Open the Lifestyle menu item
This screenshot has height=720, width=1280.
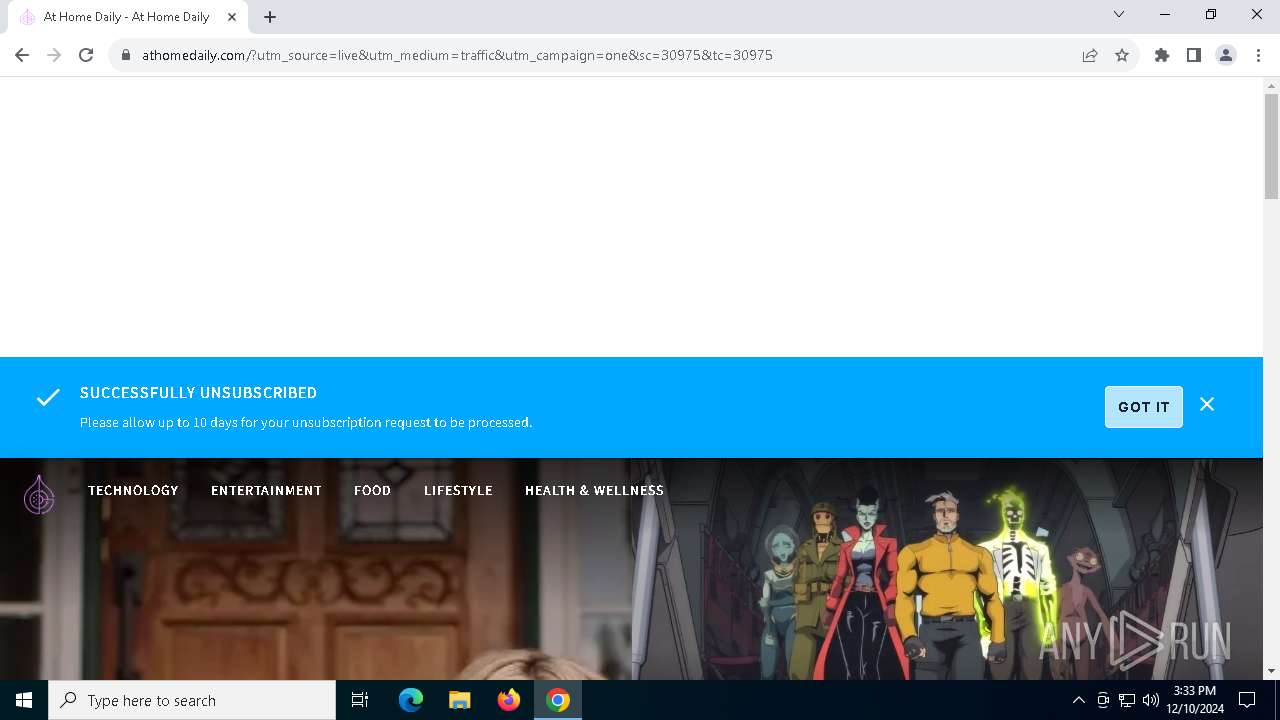pyautogui.click(x=458, y=490)
